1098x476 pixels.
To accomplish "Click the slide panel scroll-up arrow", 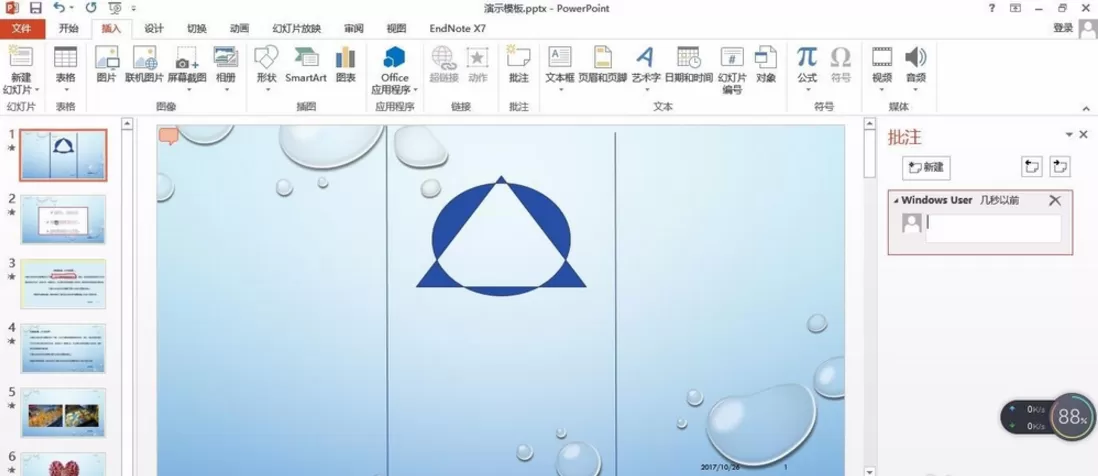I will 127,124.
